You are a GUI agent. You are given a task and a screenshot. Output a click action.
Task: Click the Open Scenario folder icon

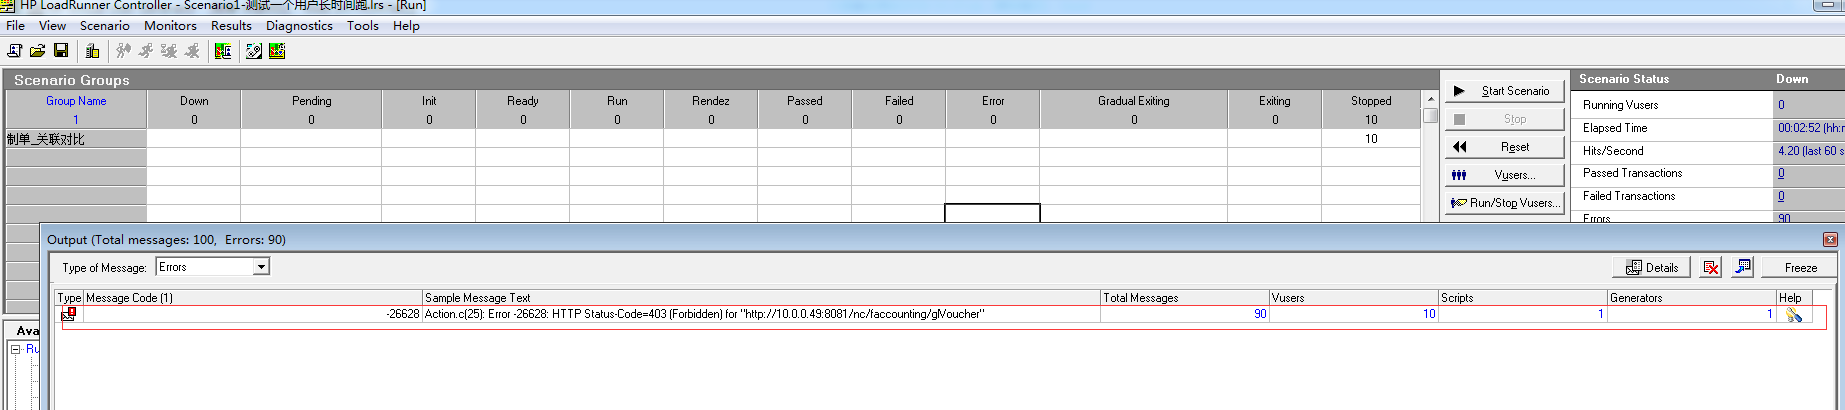click(38, 51)
